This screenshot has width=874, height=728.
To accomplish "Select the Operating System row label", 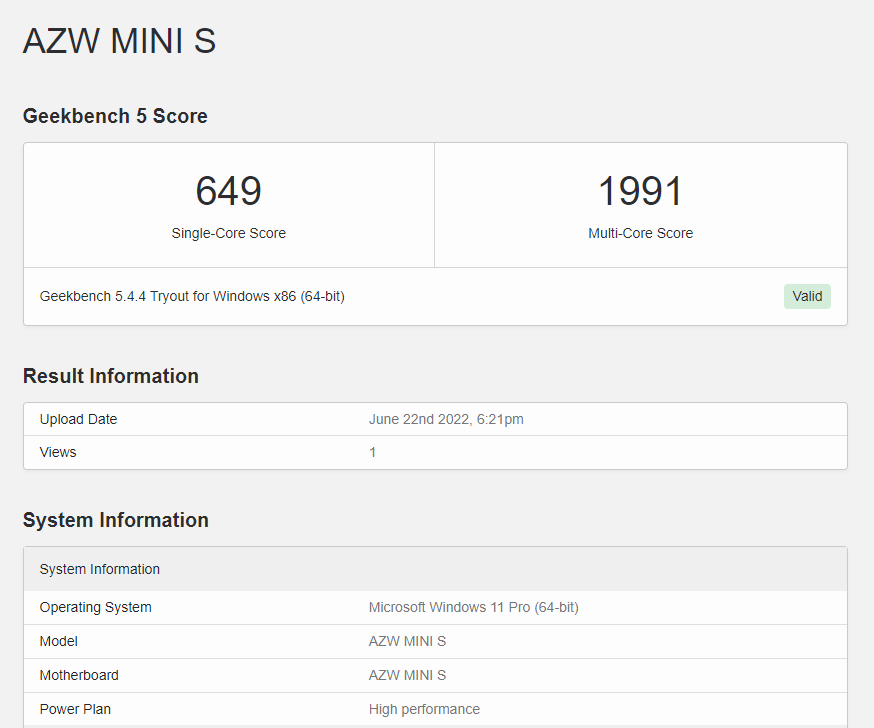I will [96, 607].
